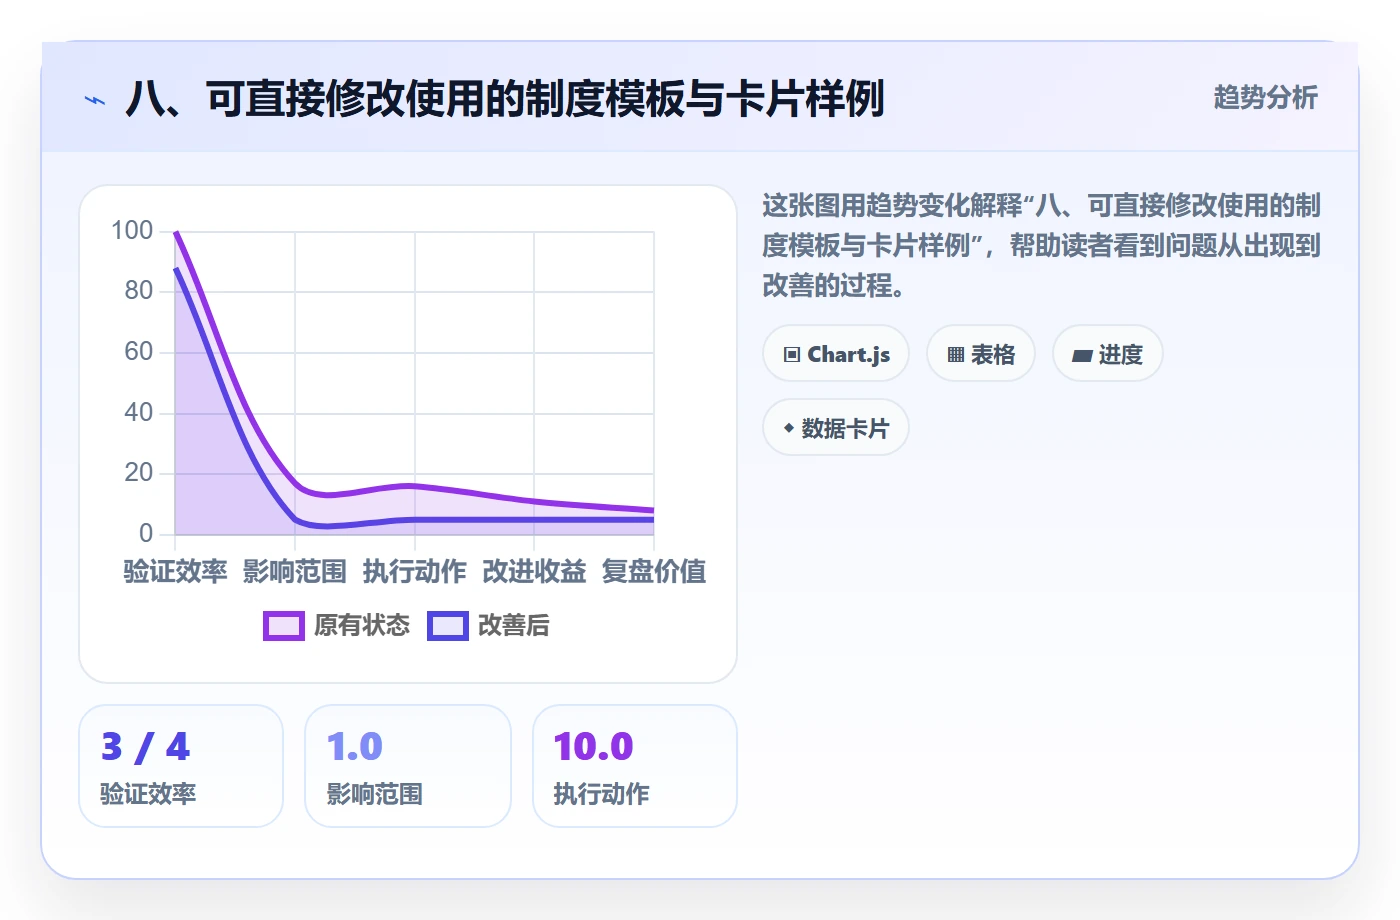Viewport: 1400px width, 920px height.
Task: Click the description paragraph starting 这张图用趋势变化解释
Action: 1041,246
